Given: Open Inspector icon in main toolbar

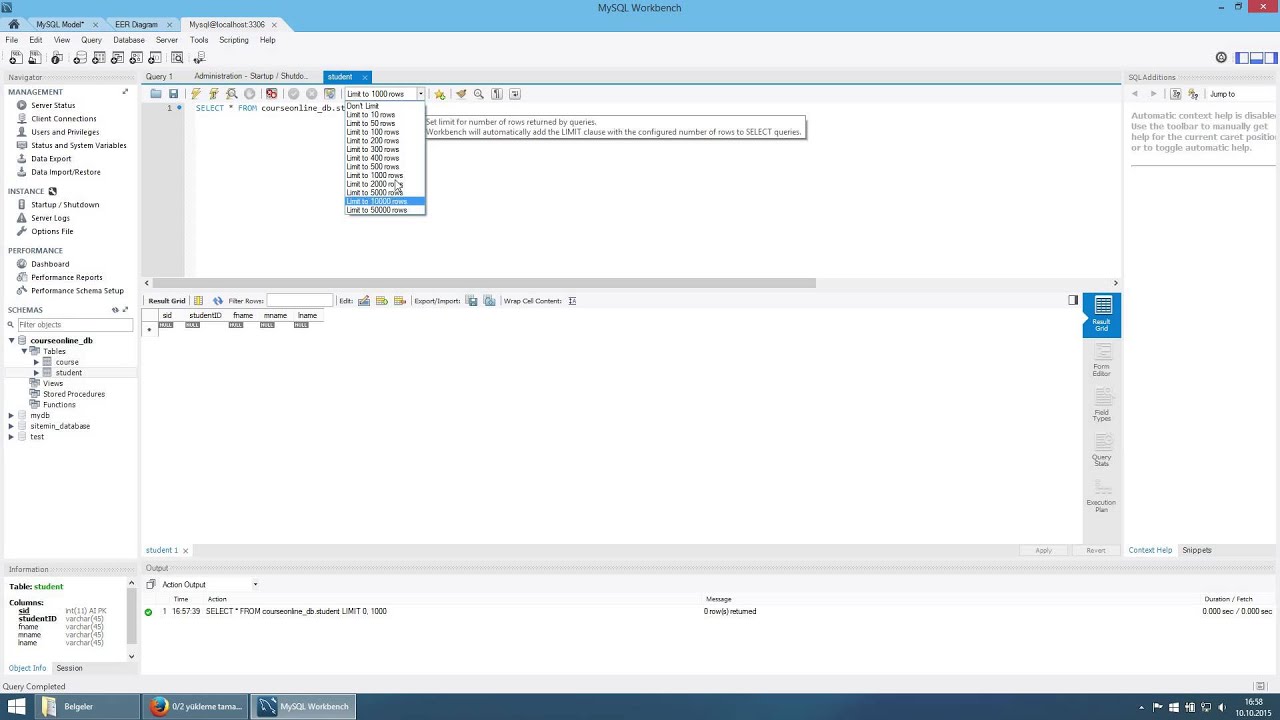Looking at the screenshot, I should coord(57,58).
